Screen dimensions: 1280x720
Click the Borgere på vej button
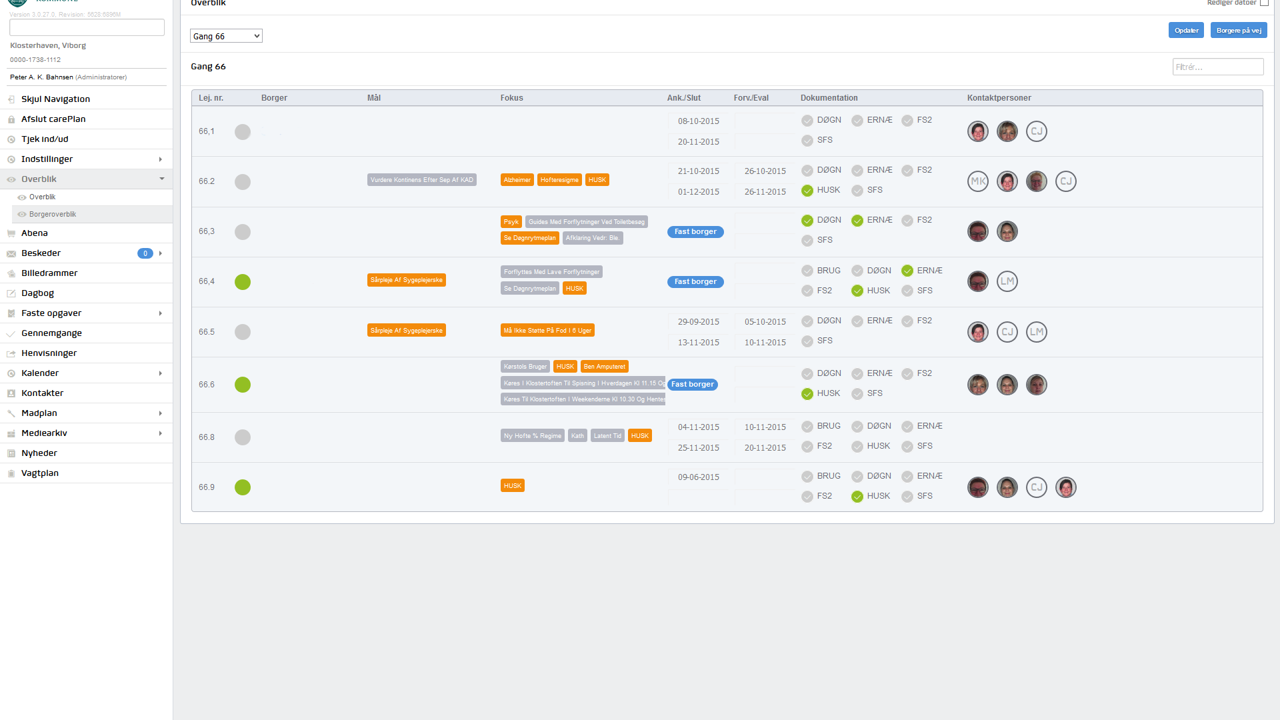[x=1239, y=30]
